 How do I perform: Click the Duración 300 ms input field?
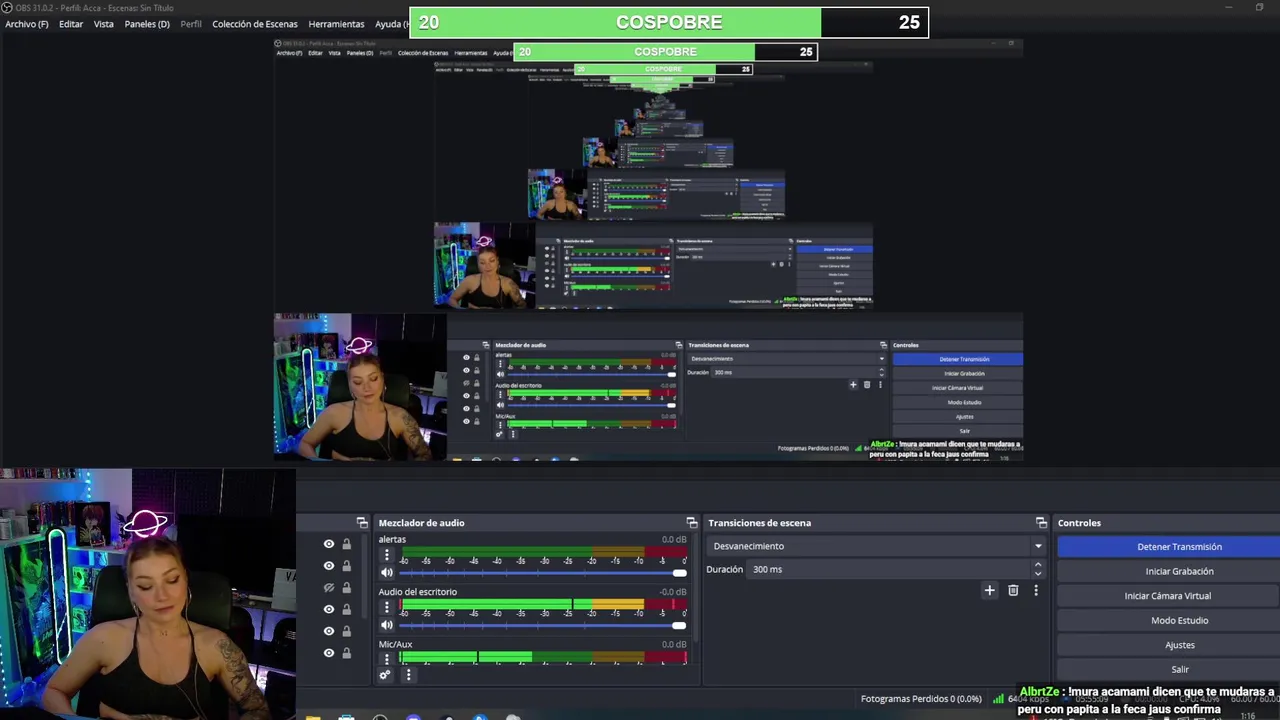[889, 569]
